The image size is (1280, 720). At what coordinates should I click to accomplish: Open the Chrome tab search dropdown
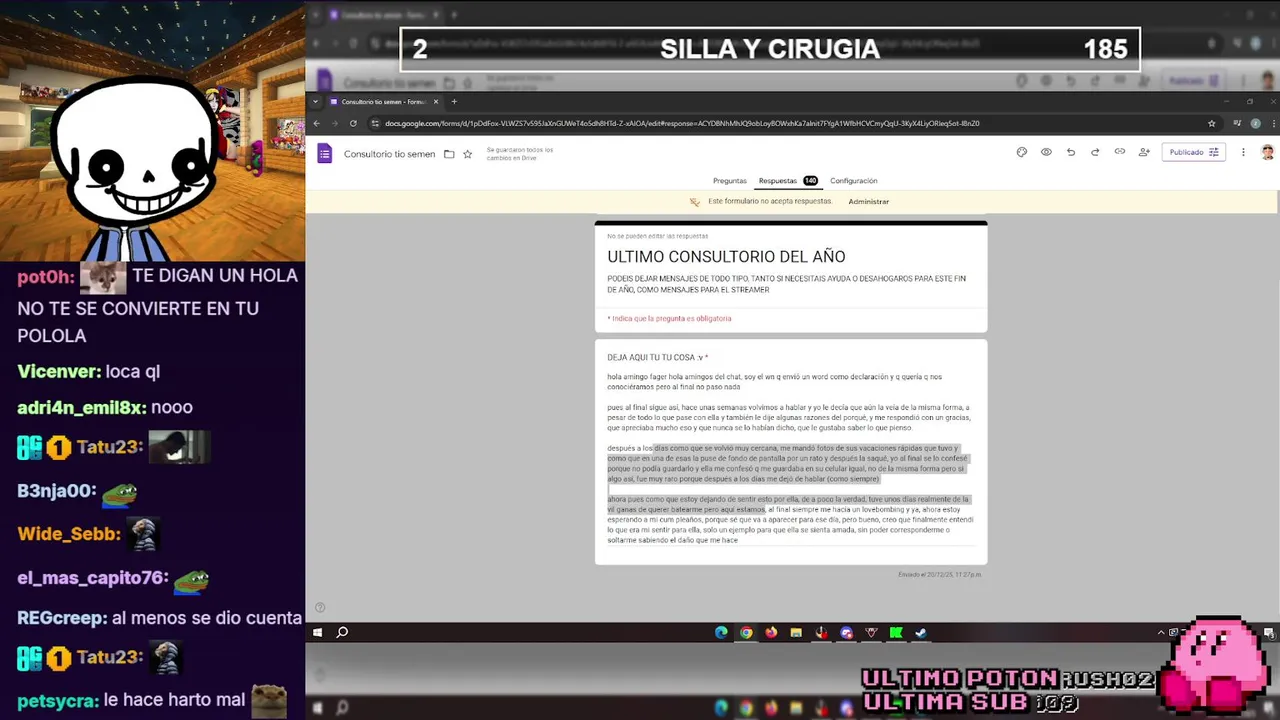[x=316, y=101]
